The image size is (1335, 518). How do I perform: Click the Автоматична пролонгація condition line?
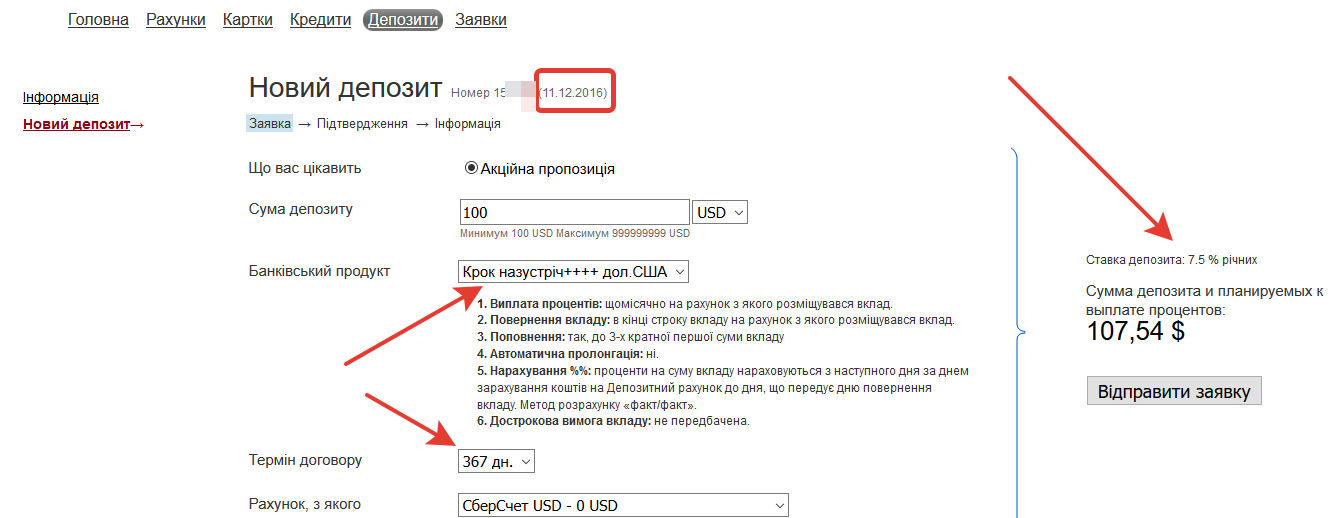coord(568,354)
